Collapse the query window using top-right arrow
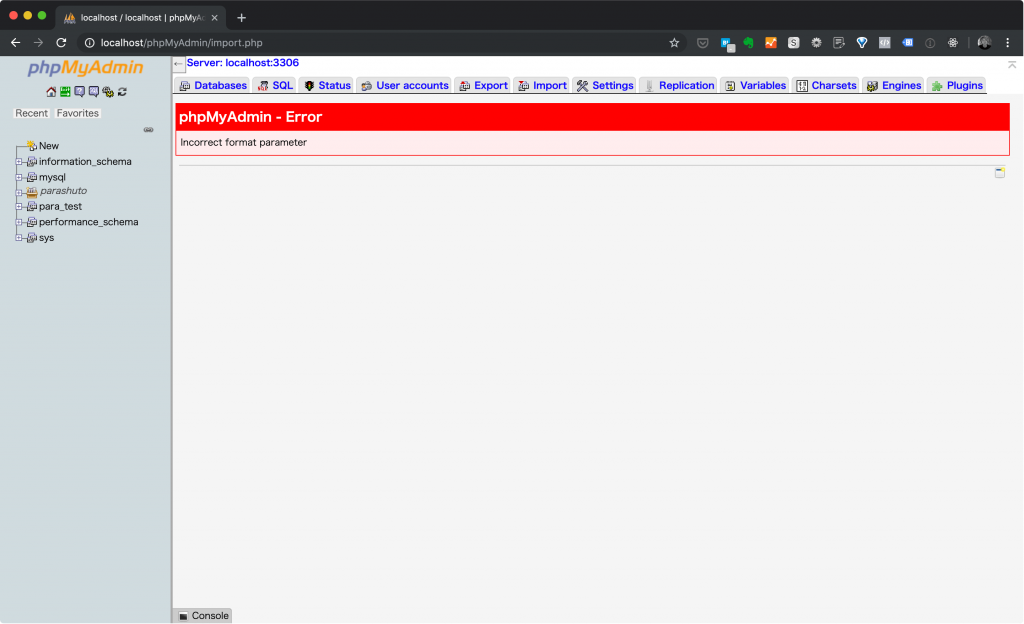 click(1012, 62)
